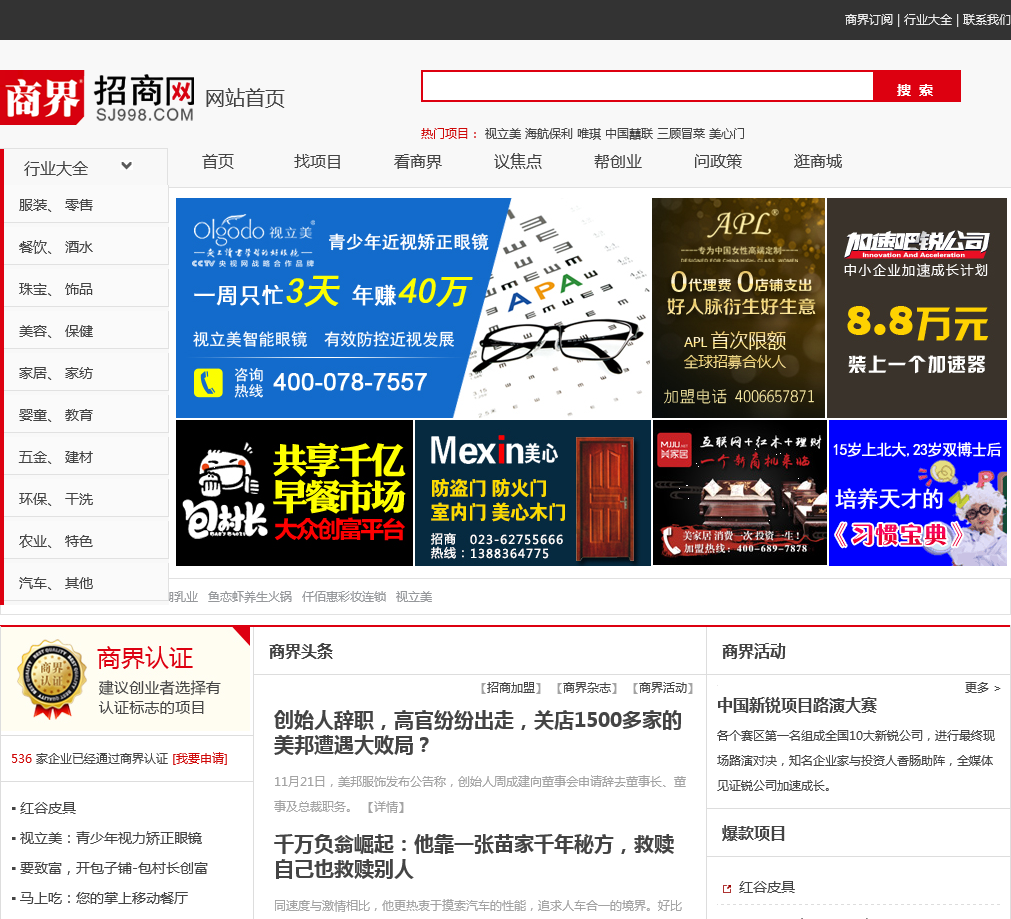Open 逛商城 nav item
This screenshot has width=1011, height=919.
tap(818, 161)
